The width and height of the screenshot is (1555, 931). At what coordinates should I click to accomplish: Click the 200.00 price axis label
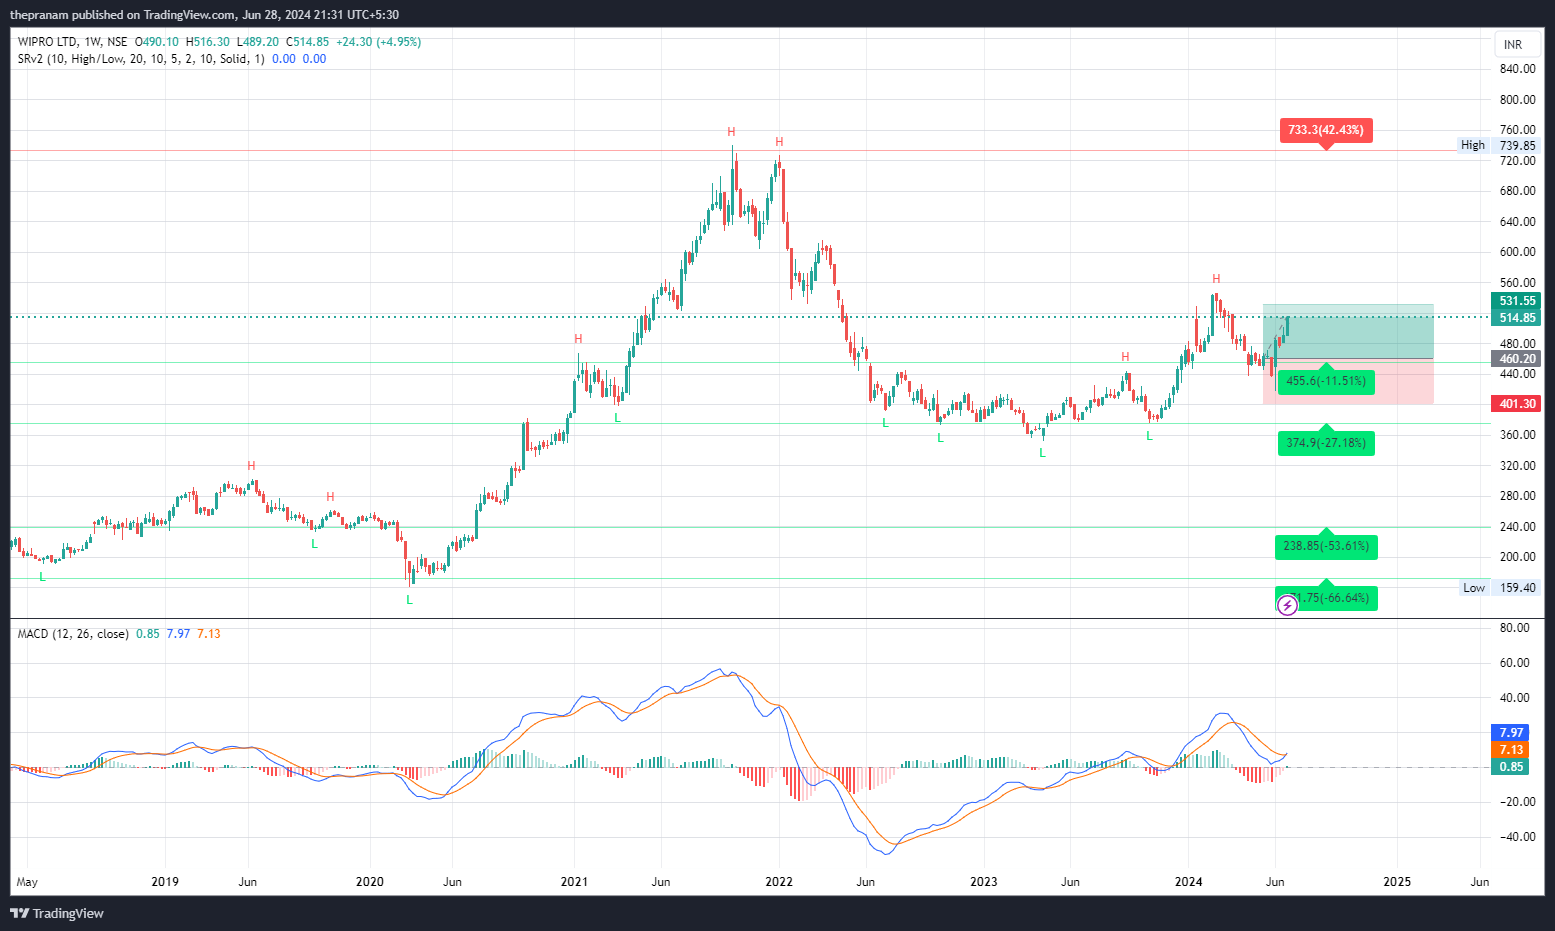1517,557
